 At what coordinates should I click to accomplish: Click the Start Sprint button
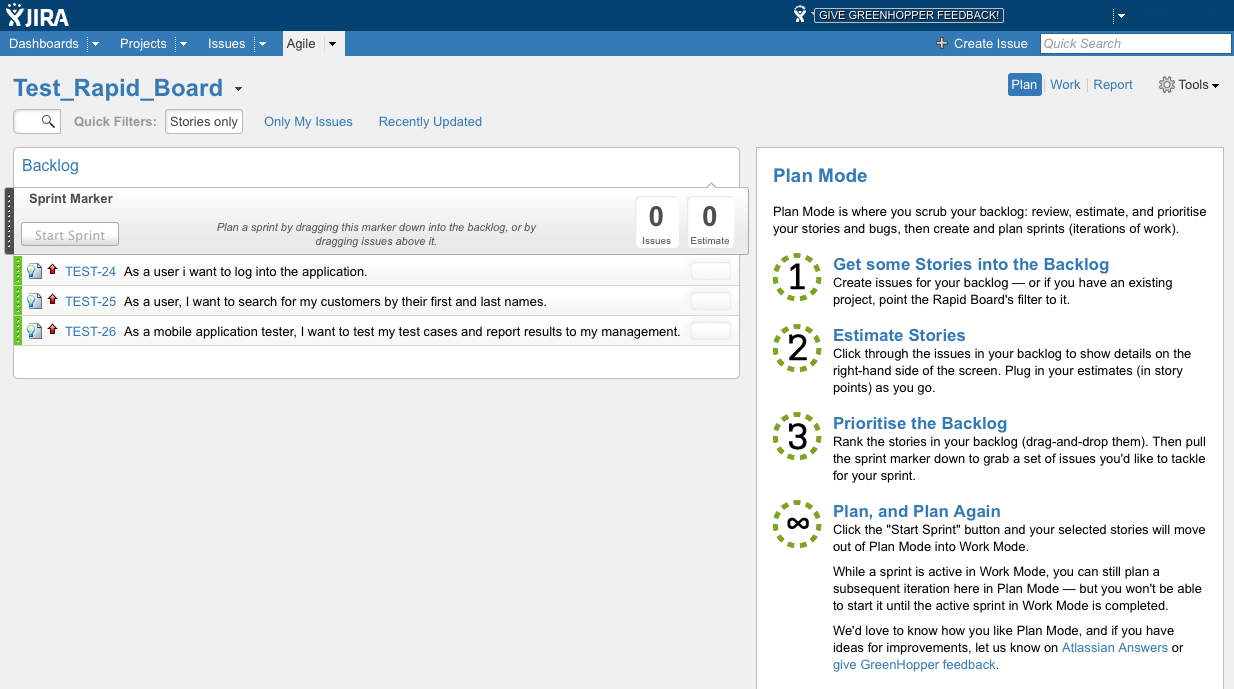click(70, 235)
